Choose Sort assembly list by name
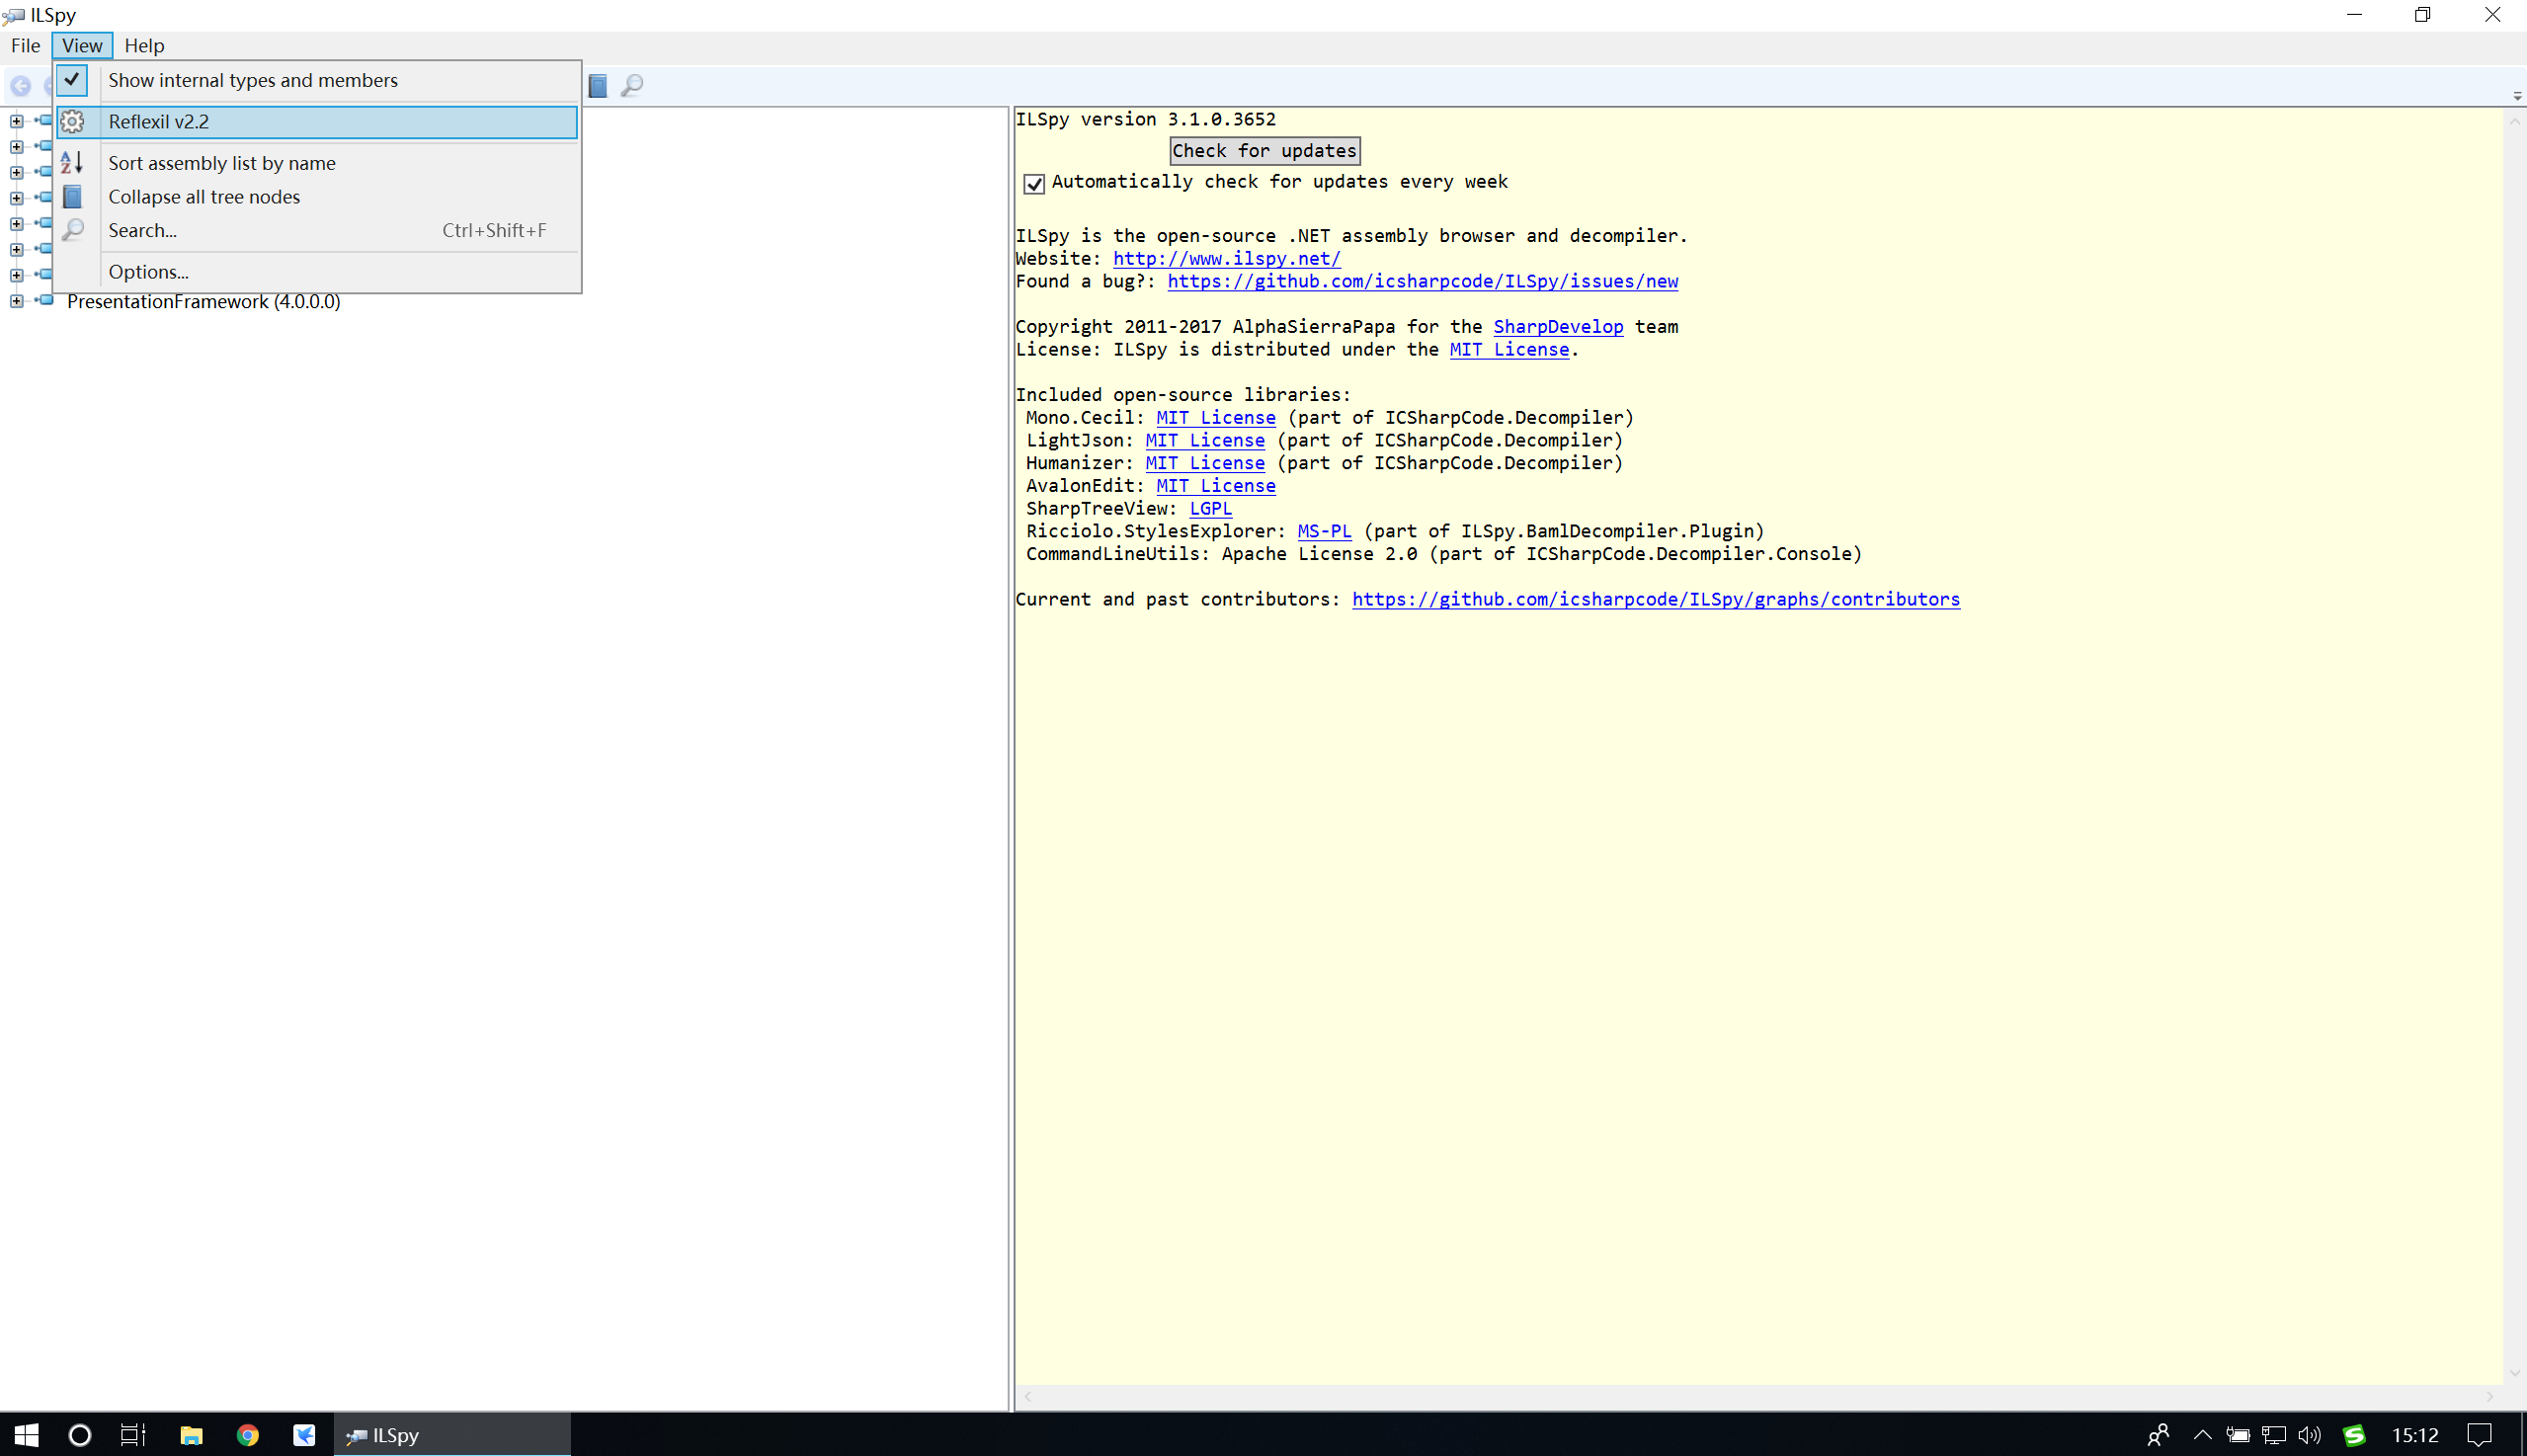 tap(318, 163)
